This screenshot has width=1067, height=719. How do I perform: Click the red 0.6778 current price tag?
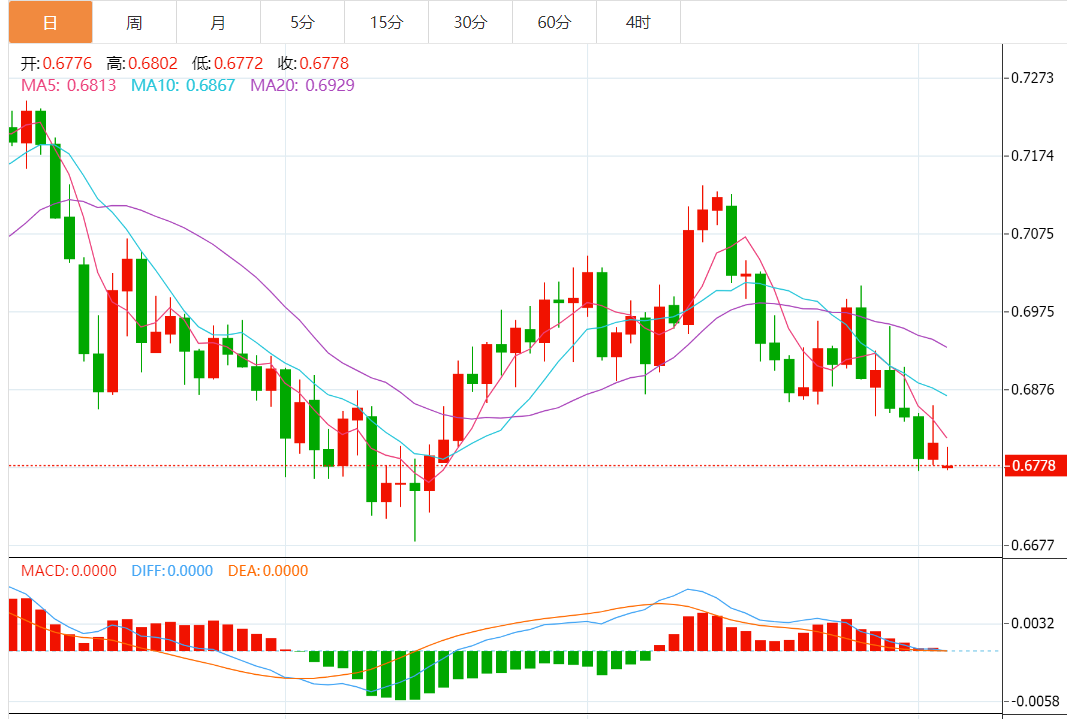1035,465
